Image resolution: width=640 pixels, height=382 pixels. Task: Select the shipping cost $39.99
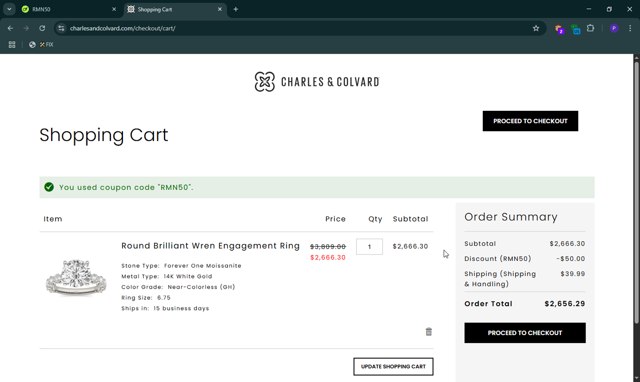pos(573,273)
